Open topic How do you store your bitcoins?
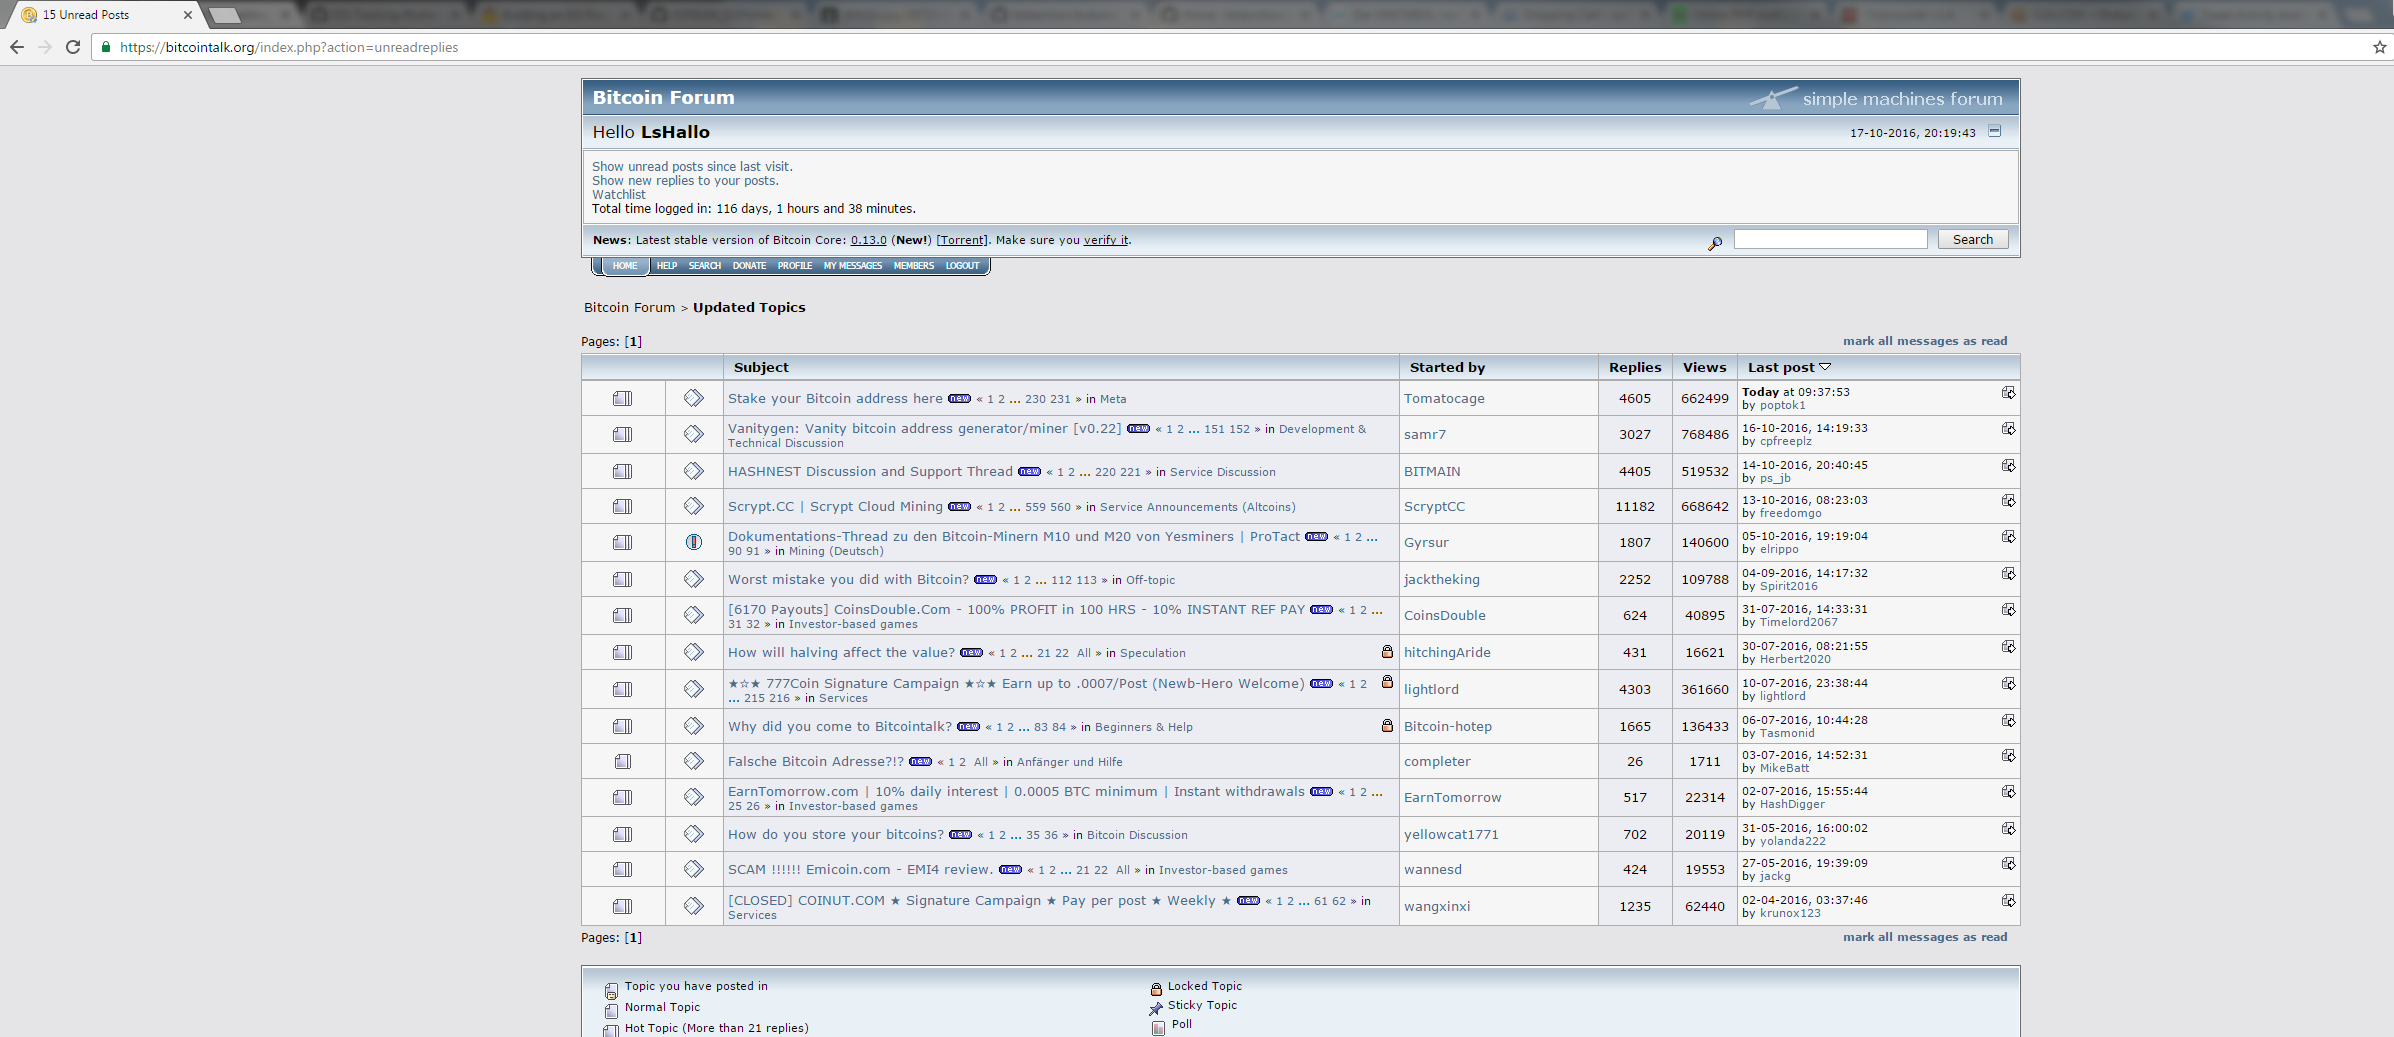Image resolution: width=2394 pixels, height=1037 pixels. 836,835
